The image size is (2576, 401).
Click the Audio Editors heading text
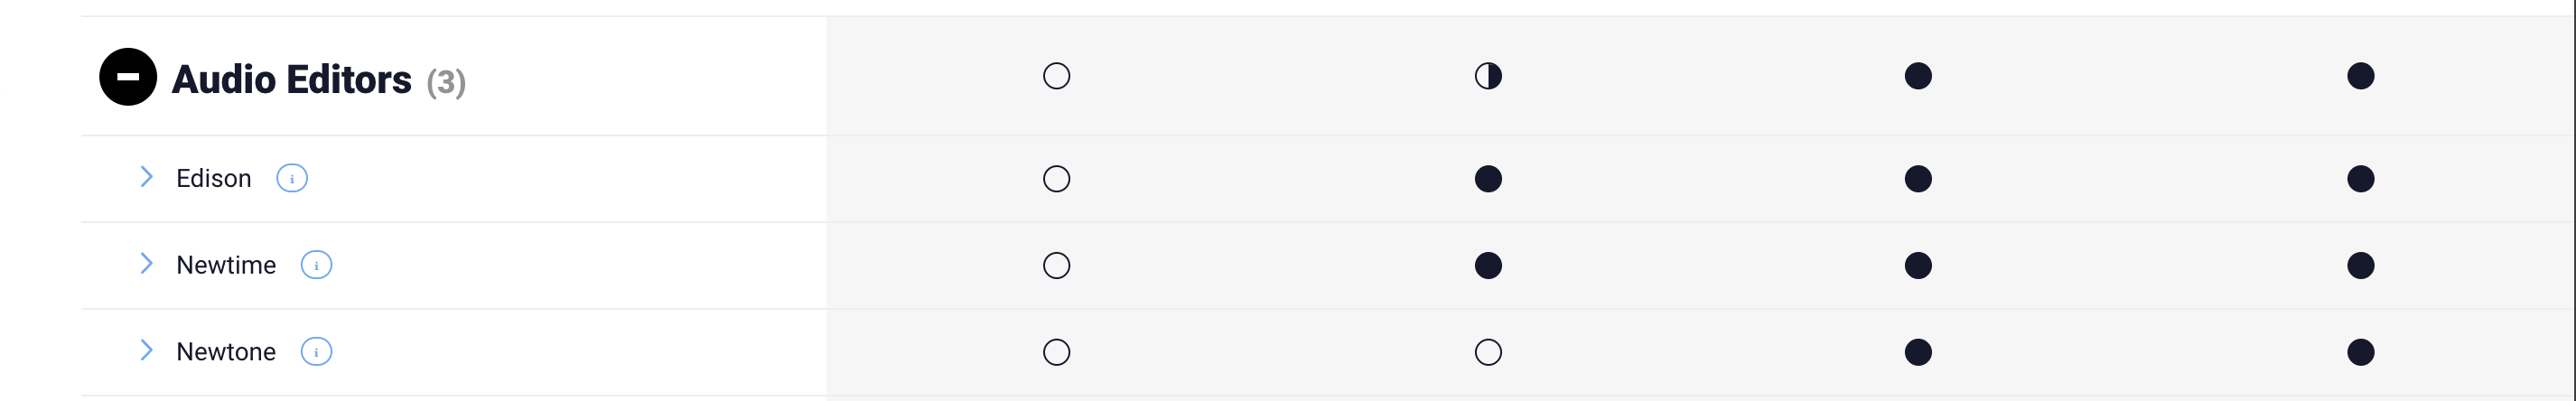[291, 79]
